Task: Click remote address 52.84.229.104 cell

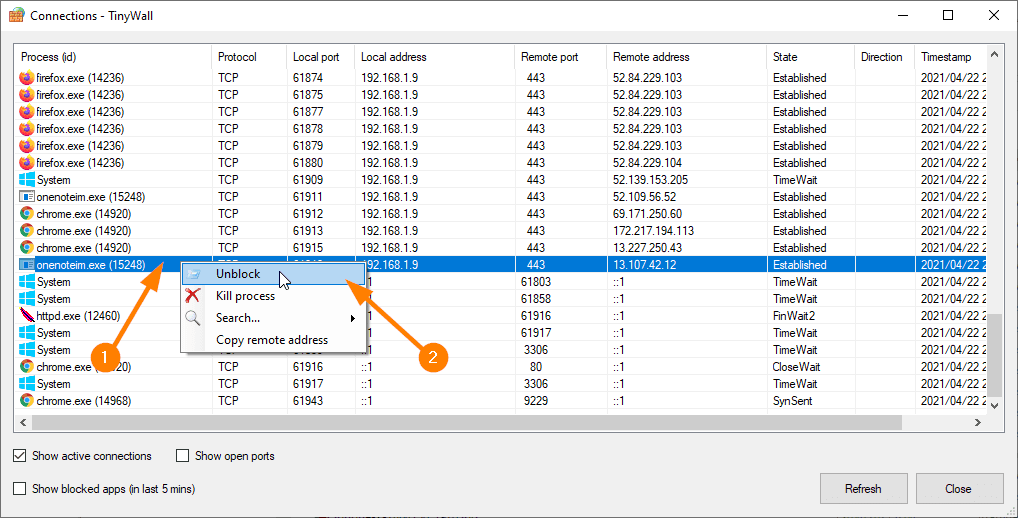Action: pos(647,162)
